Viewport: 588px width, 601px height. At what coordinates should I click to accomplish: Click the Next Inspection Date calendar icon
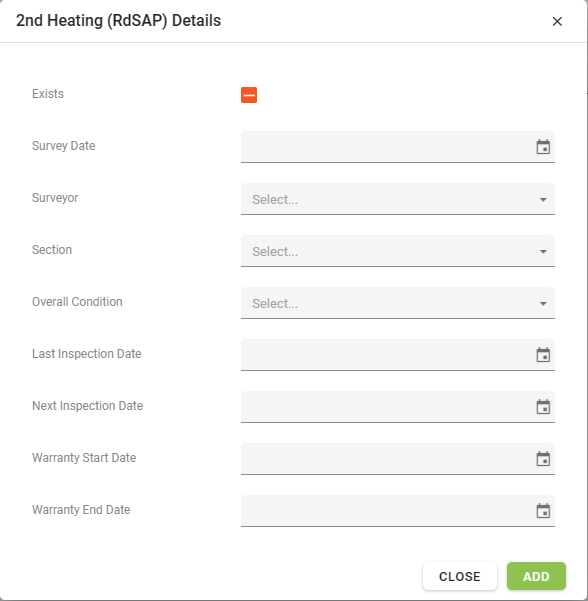click(543, 407)
